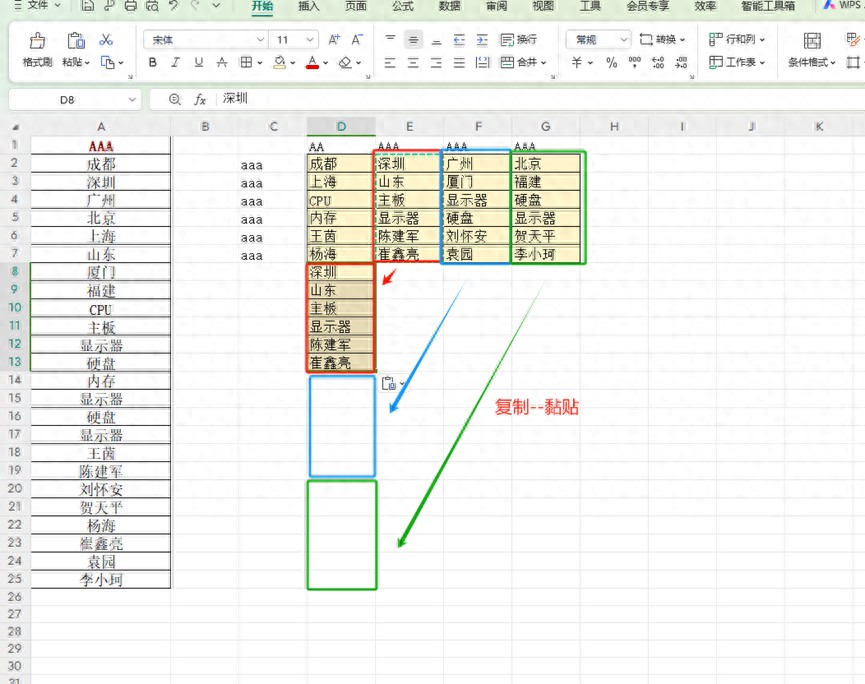
Task: Switch to the 页面 Page tab
Action: click(356, 6)
